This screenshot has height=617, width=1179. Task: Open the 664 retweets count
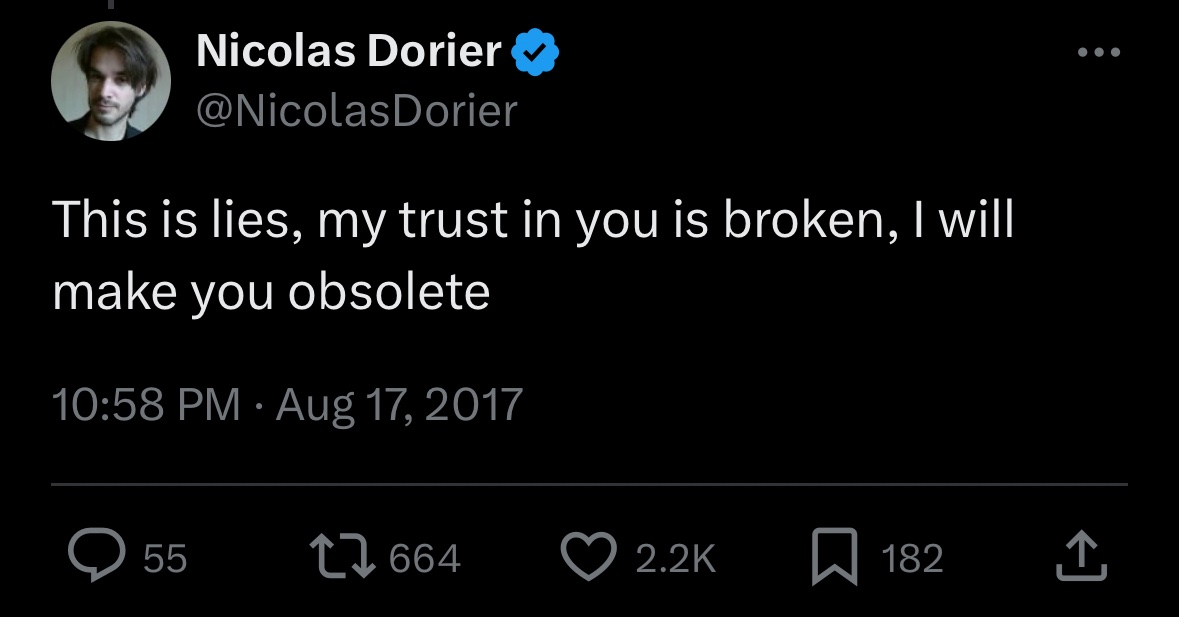click(424, 558)
